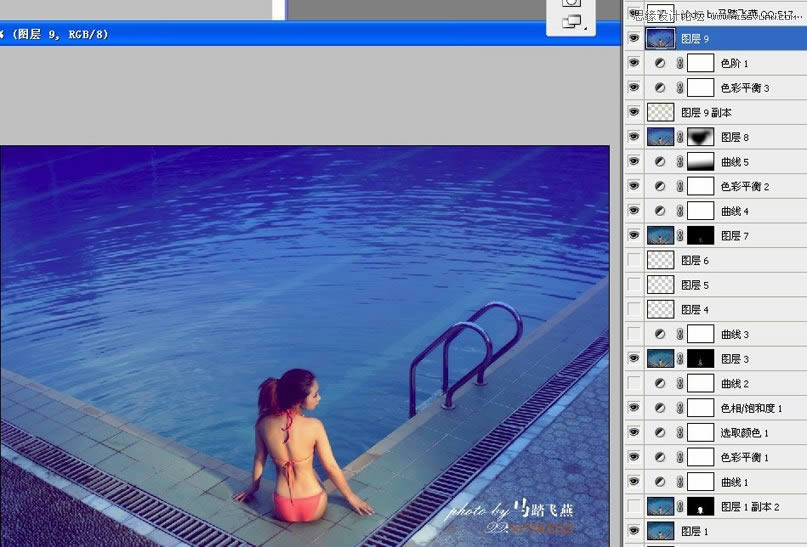Select the gradient mask of 曲线 5
Screen dimensions: 807x547
[700, 161]
